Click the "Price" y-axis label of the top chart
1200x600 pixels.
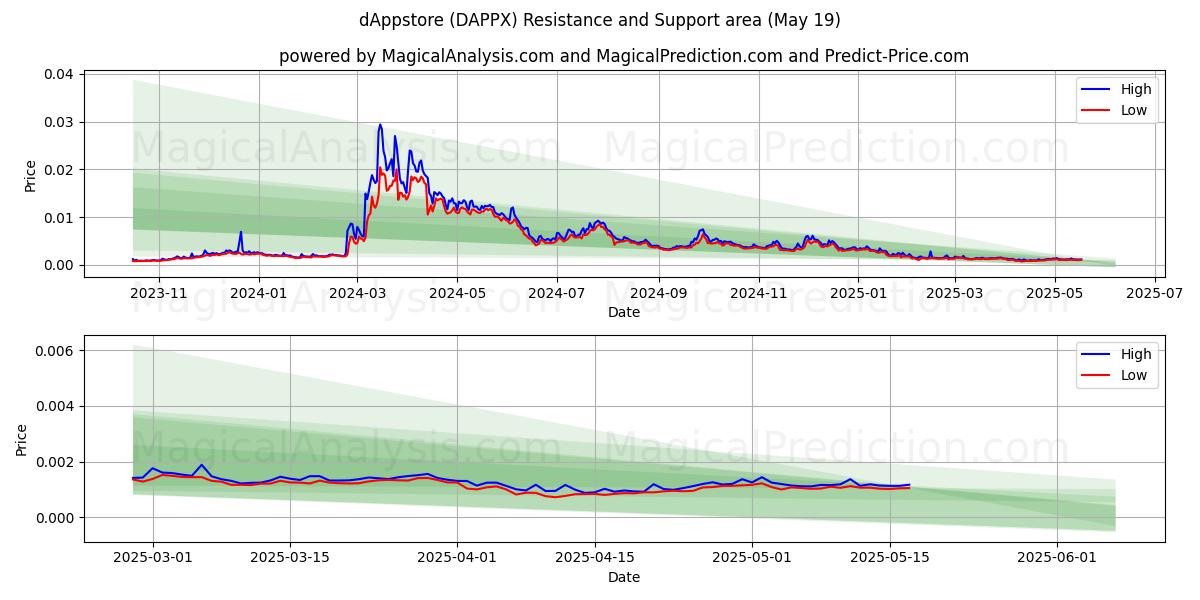(30, 175)
